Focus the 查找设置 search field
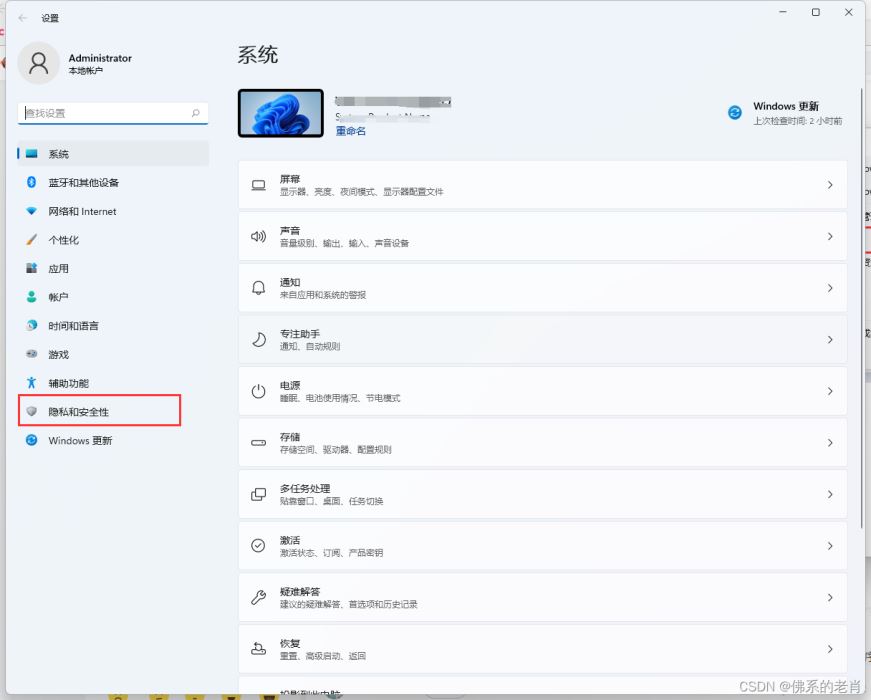Viewport: 871px width, 700px height. tap(113, 113)
